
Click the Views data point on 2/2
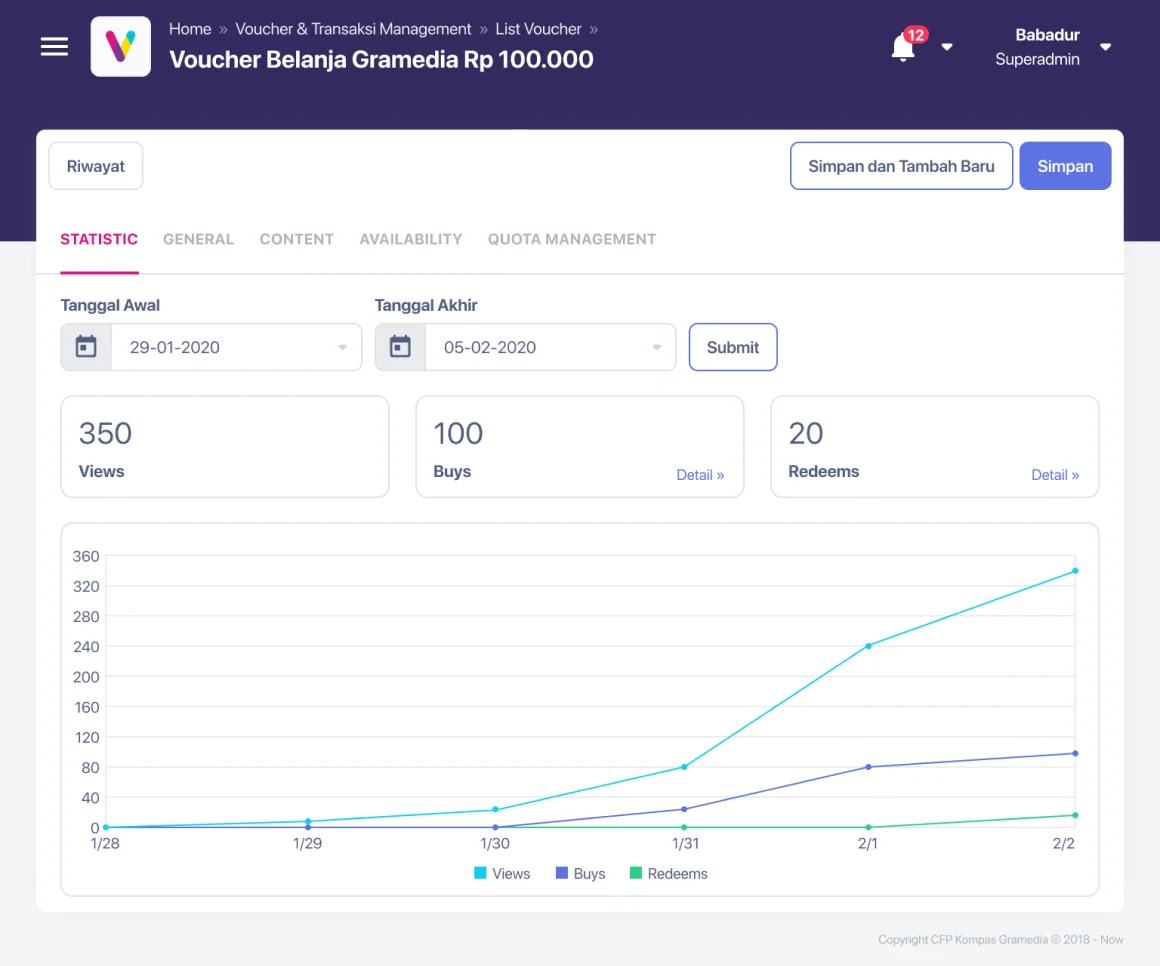tap(1075, 571)
